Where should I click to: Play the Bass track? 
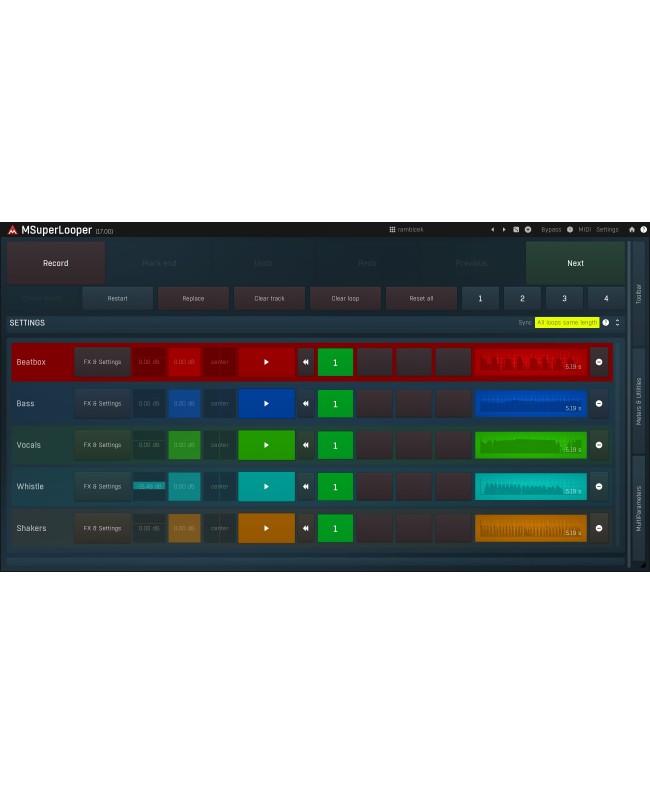coord(266,404)
